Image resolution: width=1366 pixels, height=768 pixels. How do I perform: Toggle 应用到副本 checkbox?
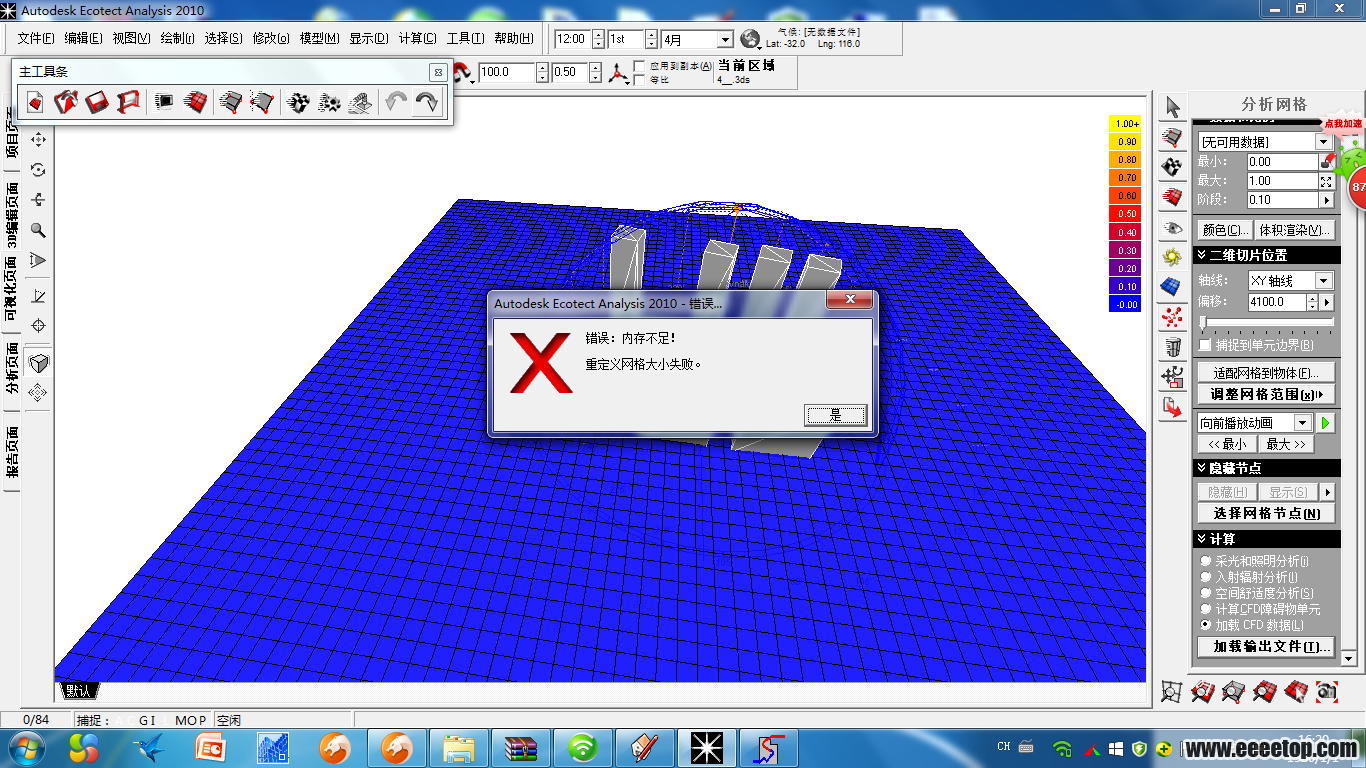click(x=640, y=66)
